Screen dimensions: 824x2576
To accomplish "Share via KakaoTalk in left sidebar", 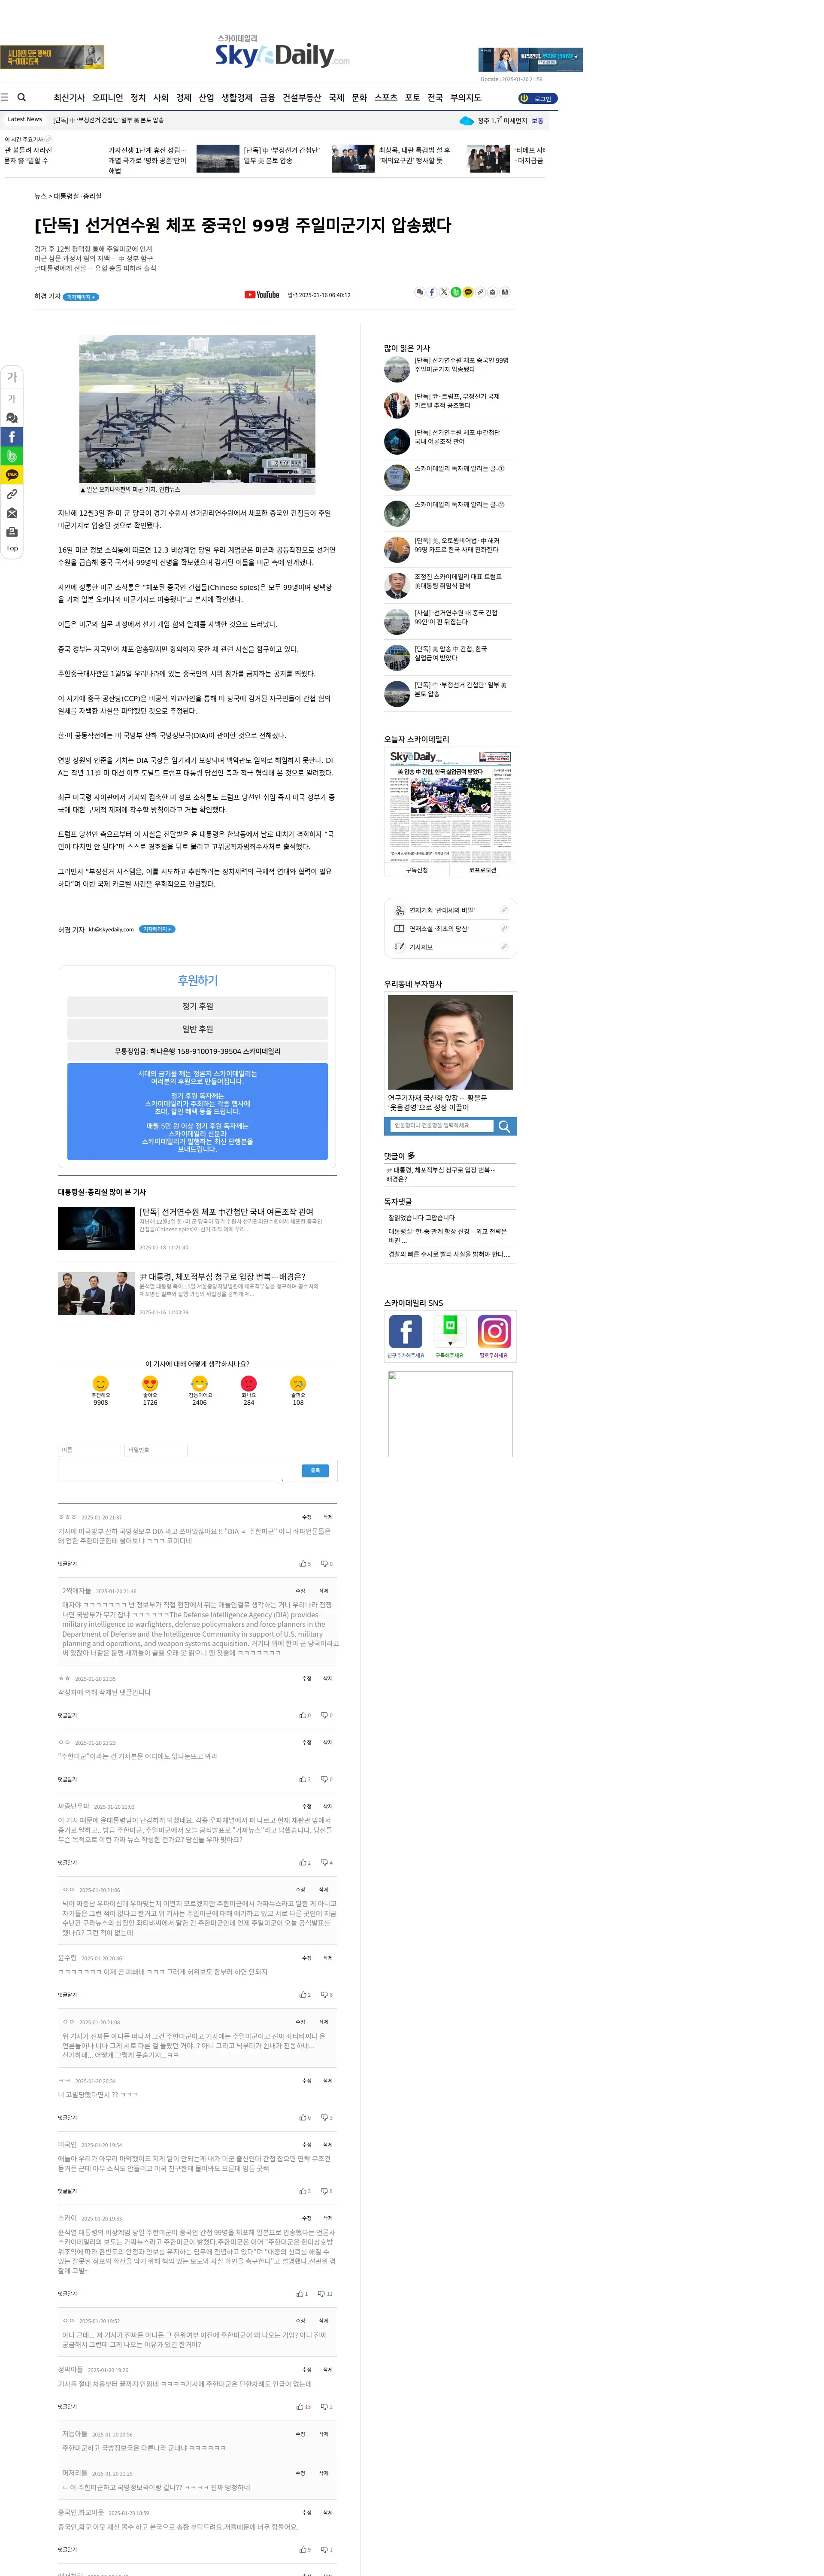I will pyautogui.click(x=12, y=475).
